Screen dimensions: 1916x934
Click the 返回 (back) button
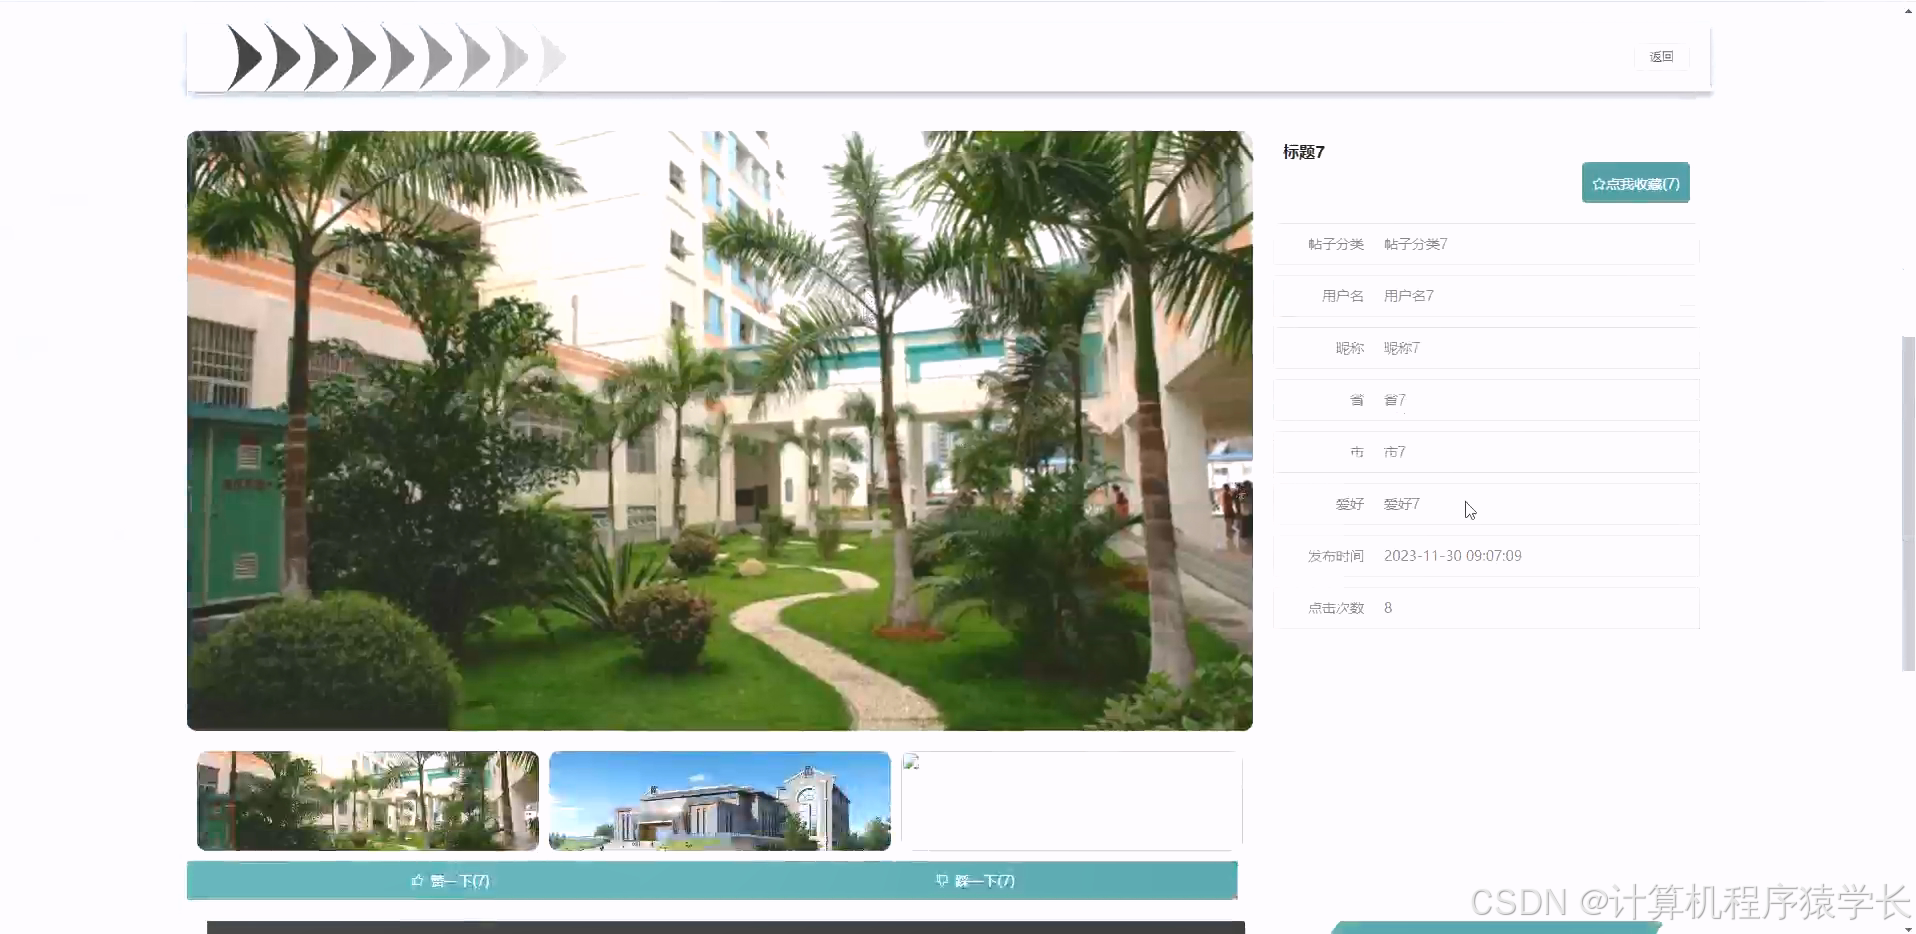coord(1661,57)
